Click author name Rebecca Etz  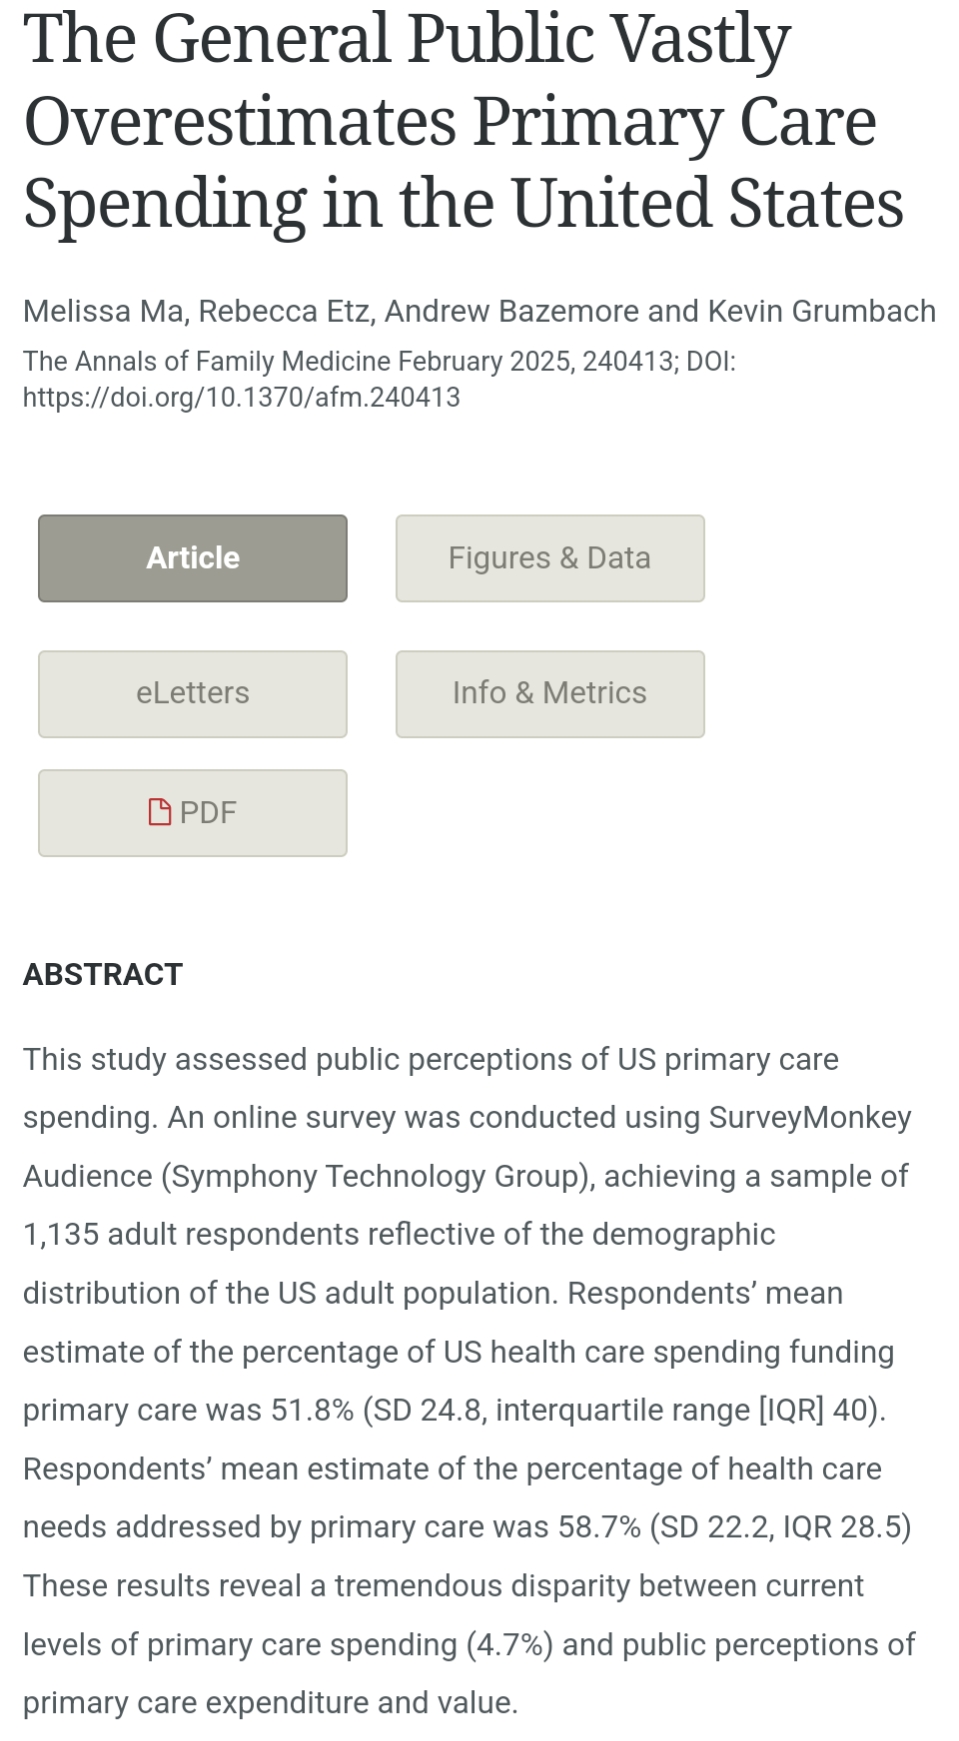coord(284,311)
